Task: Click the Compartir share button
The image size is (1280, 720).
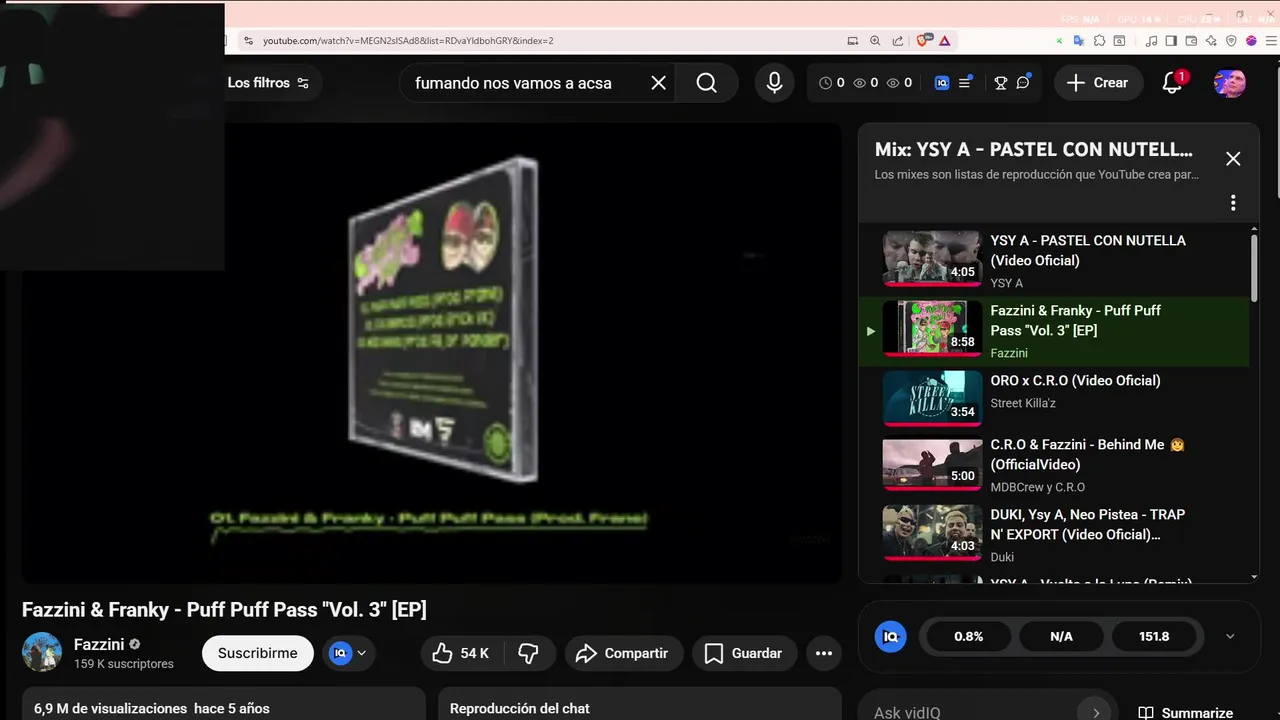Action: (623, 653)
